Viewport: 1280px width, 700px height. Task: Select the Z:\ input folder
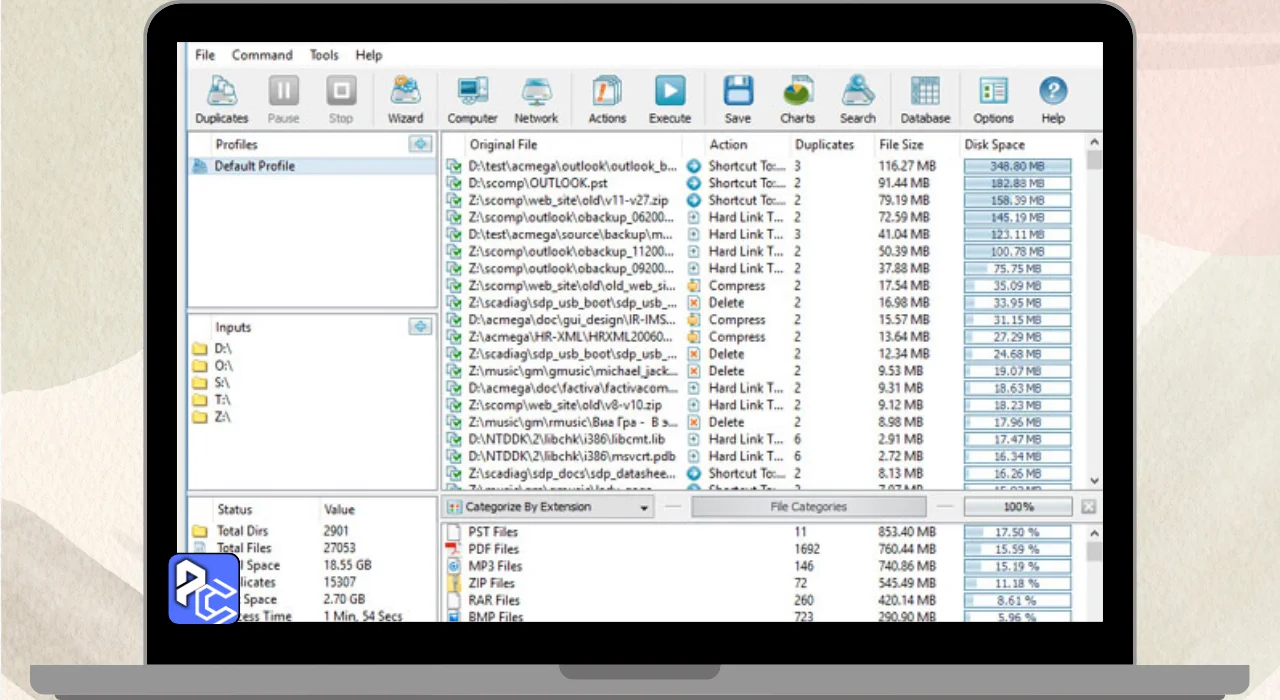223,417
